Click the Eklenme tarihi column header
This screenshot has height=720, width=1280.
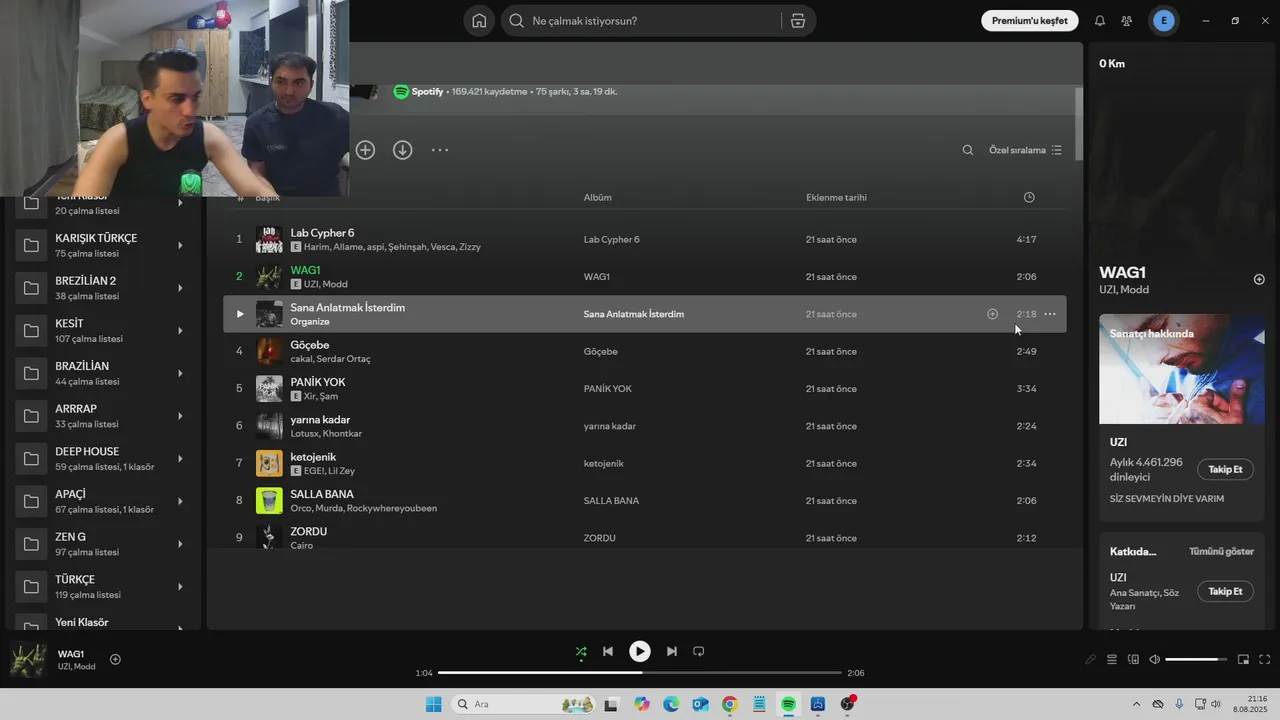[x=836, y=198]
